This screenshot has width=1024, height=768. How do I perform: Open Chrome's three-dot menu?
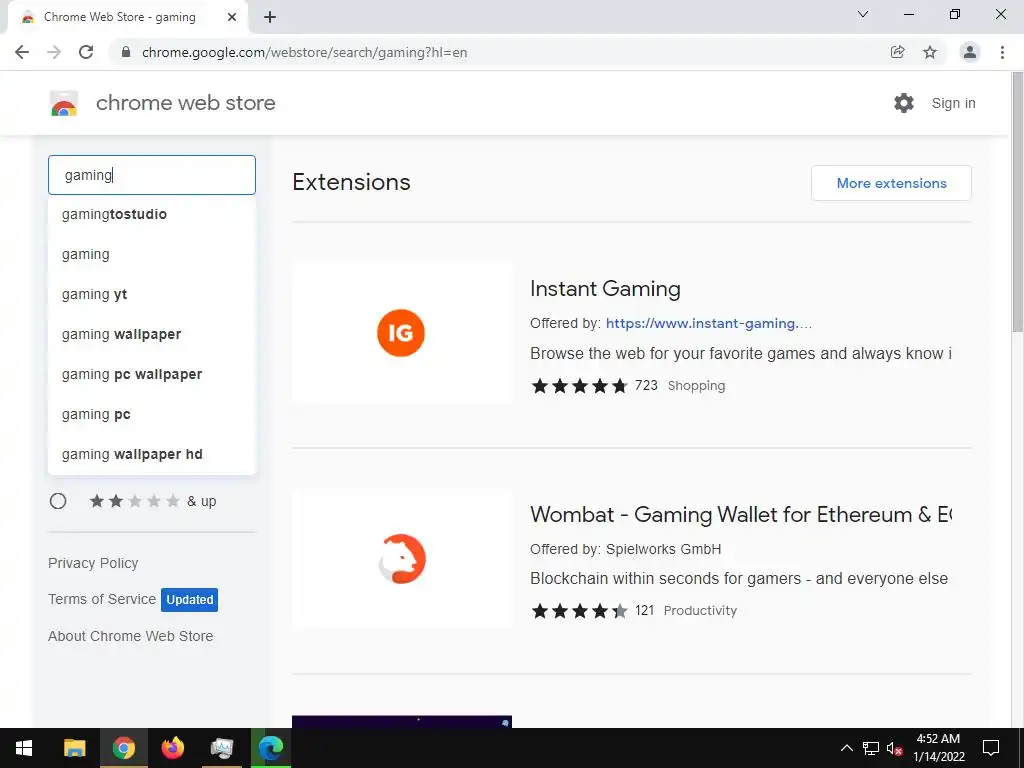1002,52
